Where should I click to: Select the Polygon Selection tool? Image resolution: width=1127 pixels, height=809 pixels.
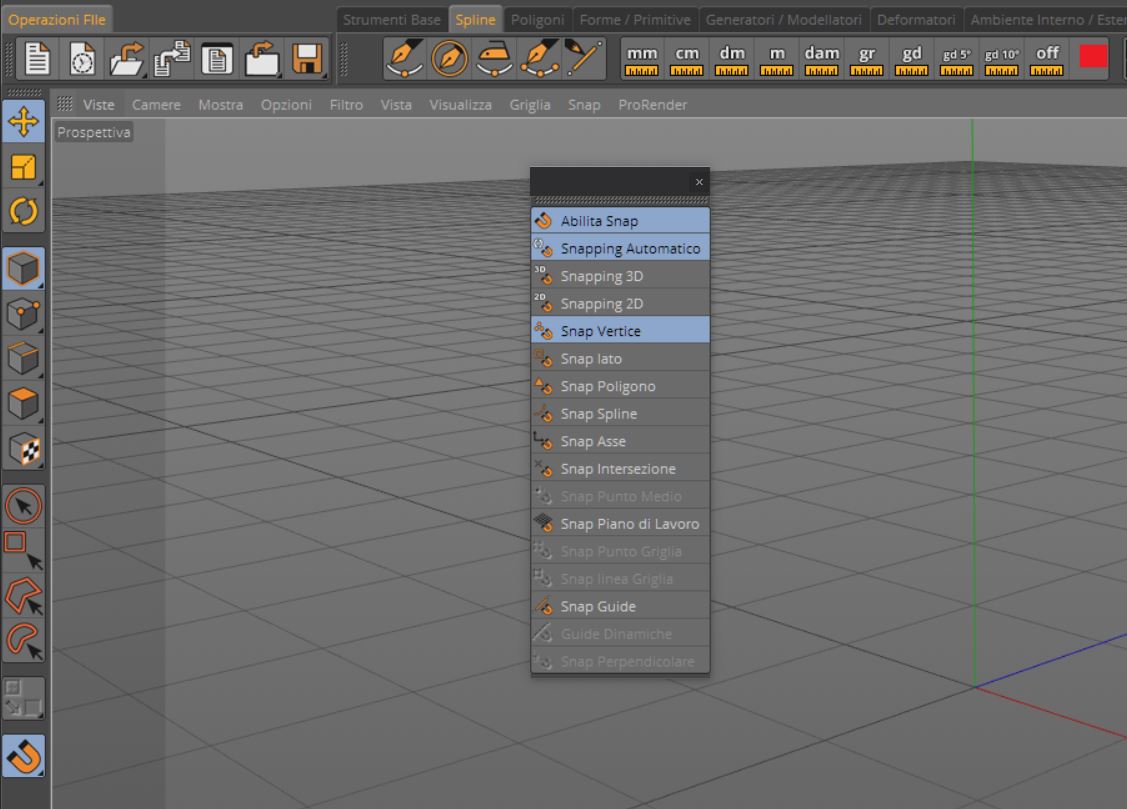coord(23,596)
